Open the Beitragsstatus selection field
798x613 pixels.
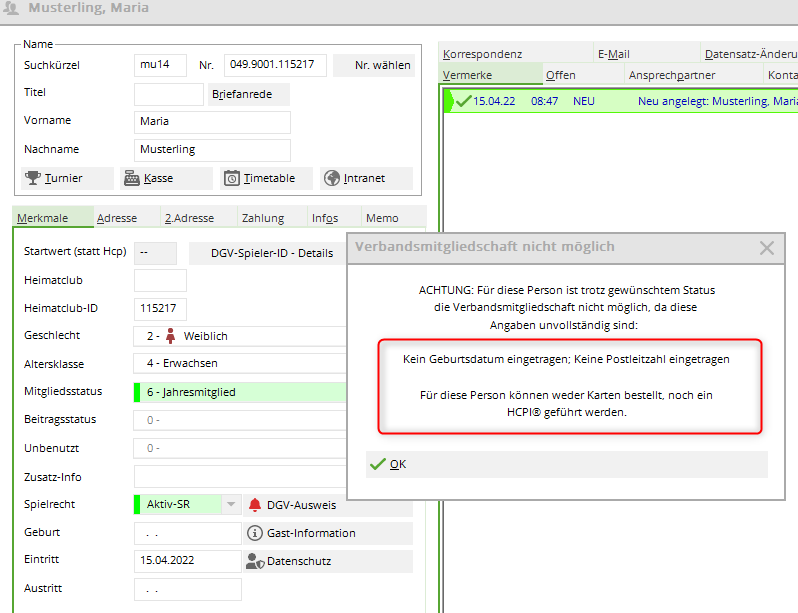tap(240, 420)
